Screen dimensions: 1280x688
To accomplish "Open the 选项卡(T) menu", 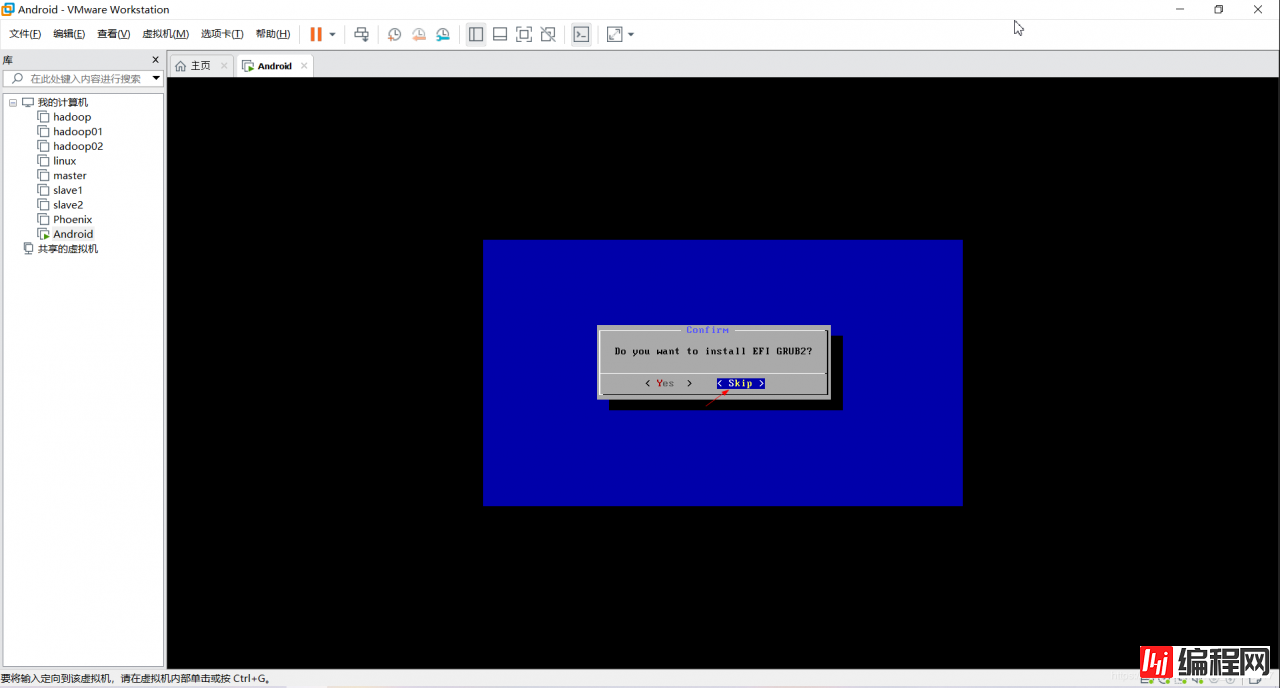I will (x=222, y=34).
